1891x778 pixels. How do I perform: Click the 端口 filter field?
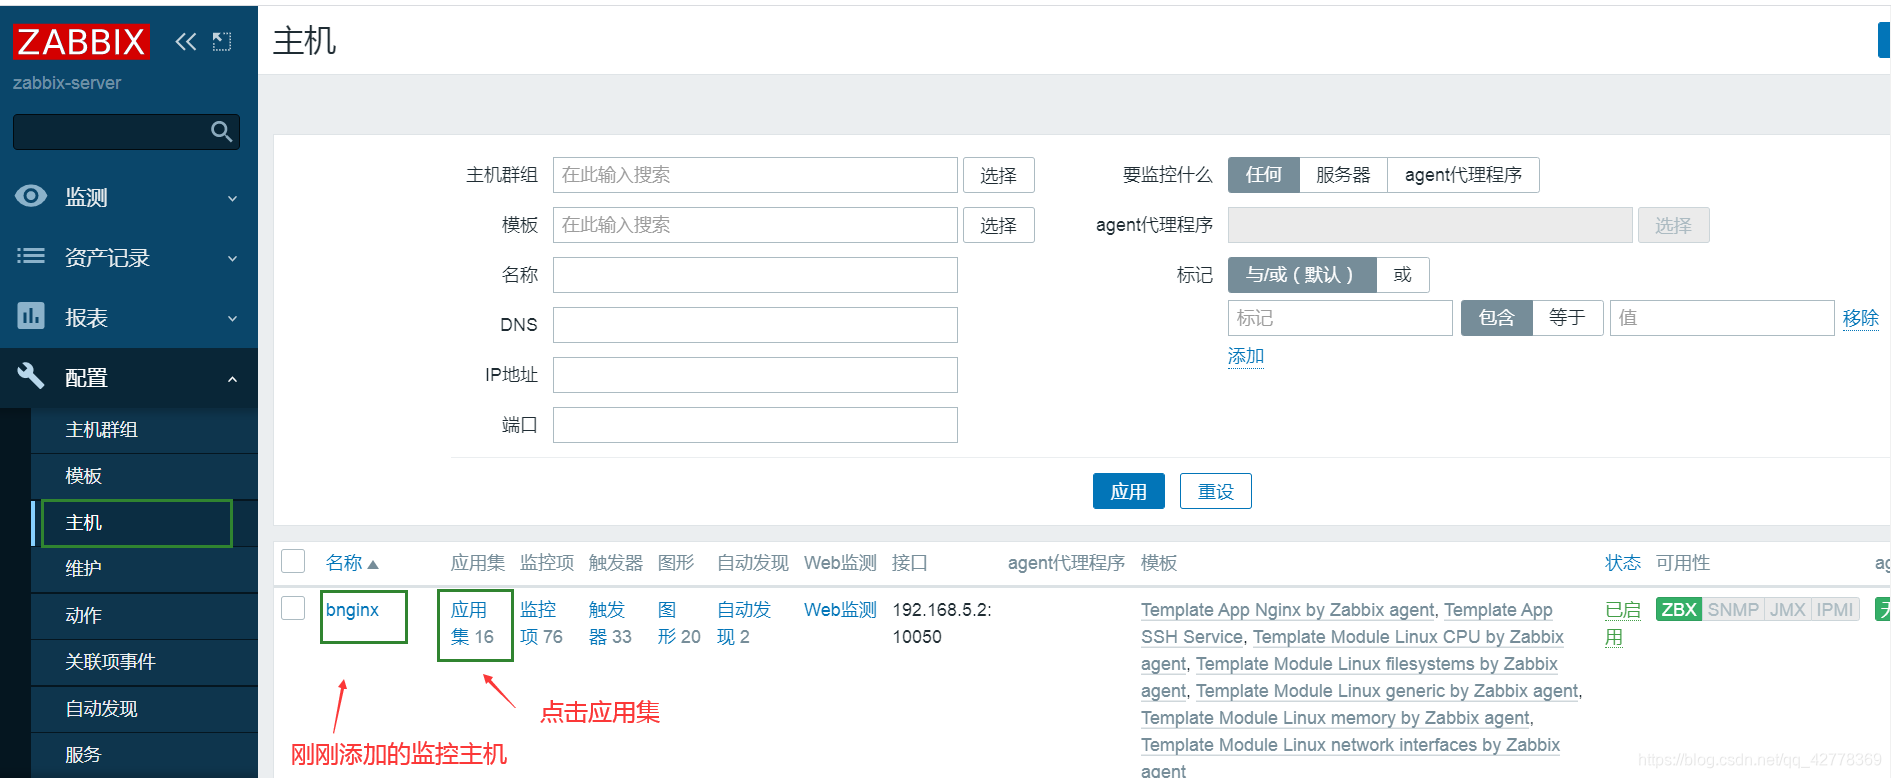tap(755, 425)
